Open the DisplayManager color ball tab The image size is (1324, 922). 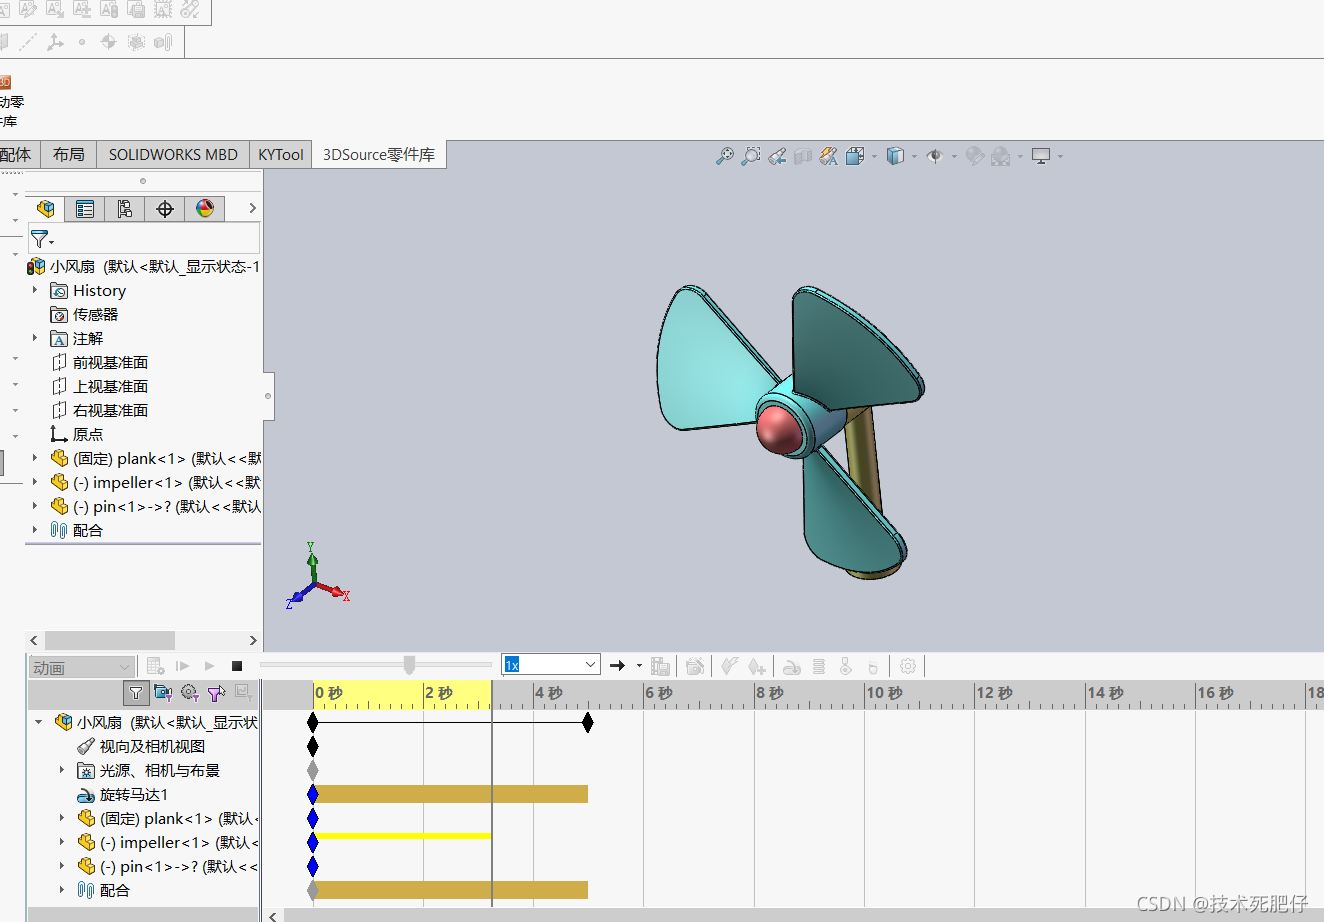click(x=205, y=209)
